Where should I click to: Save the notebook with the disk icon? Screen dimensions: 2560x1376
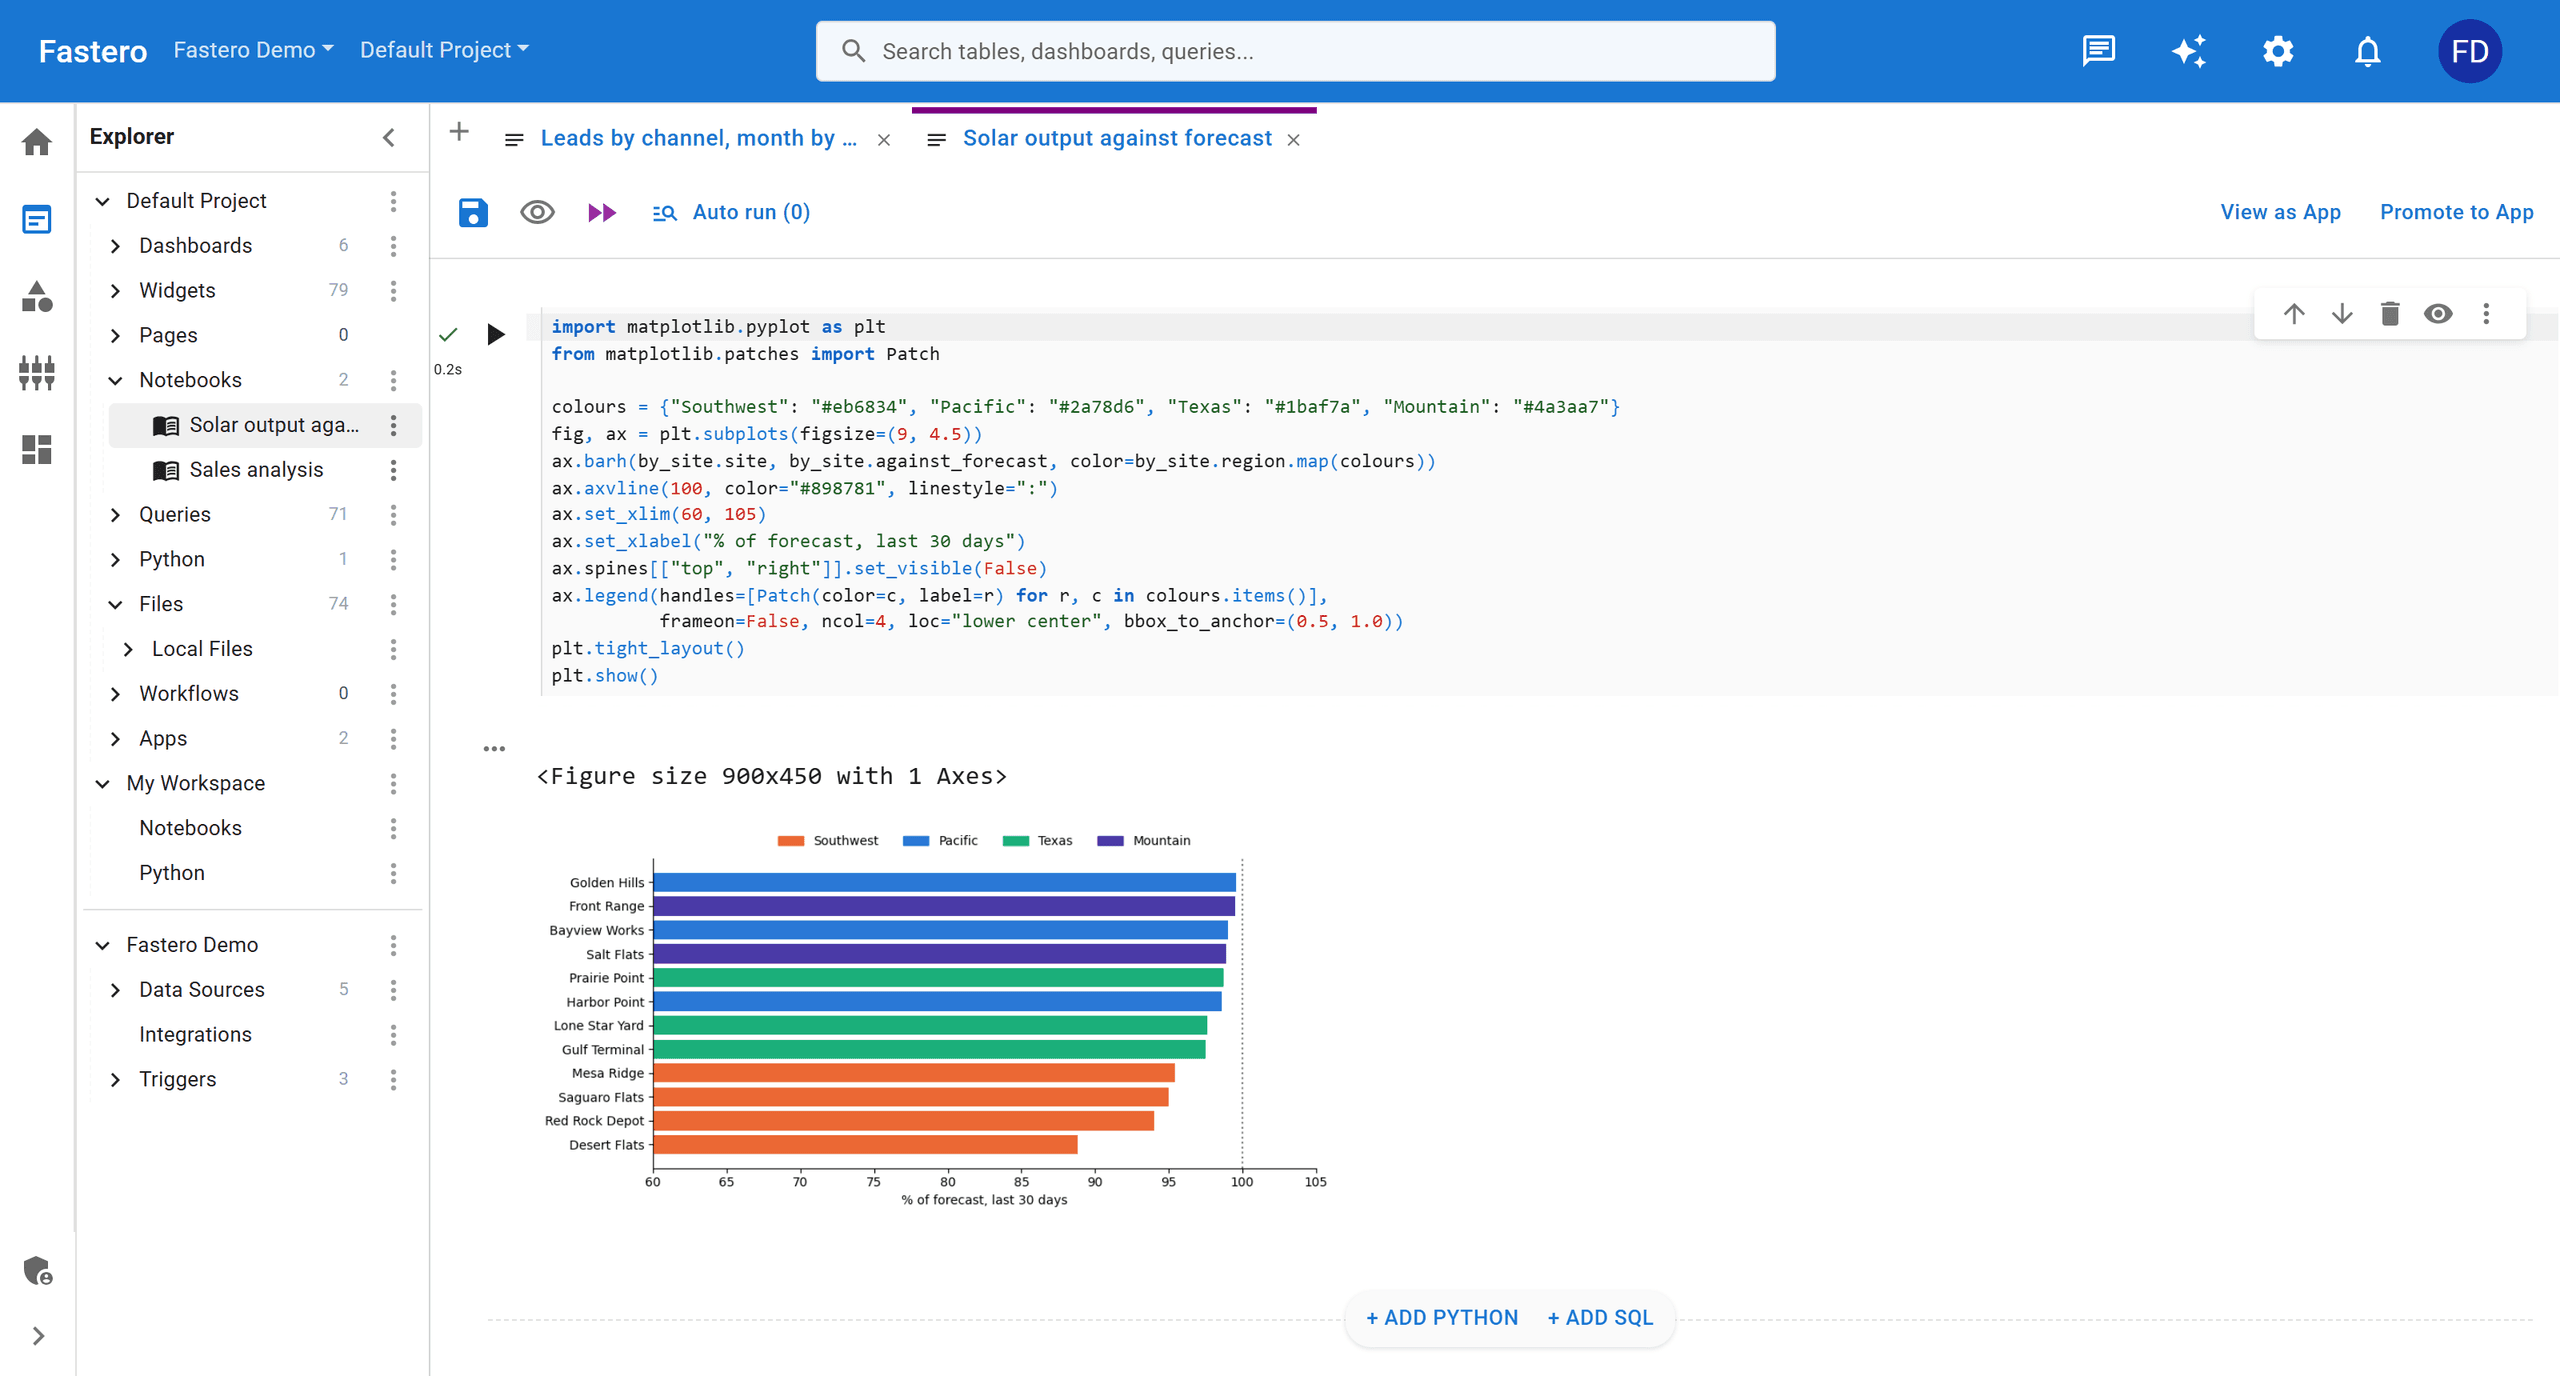tap(473, 212)
